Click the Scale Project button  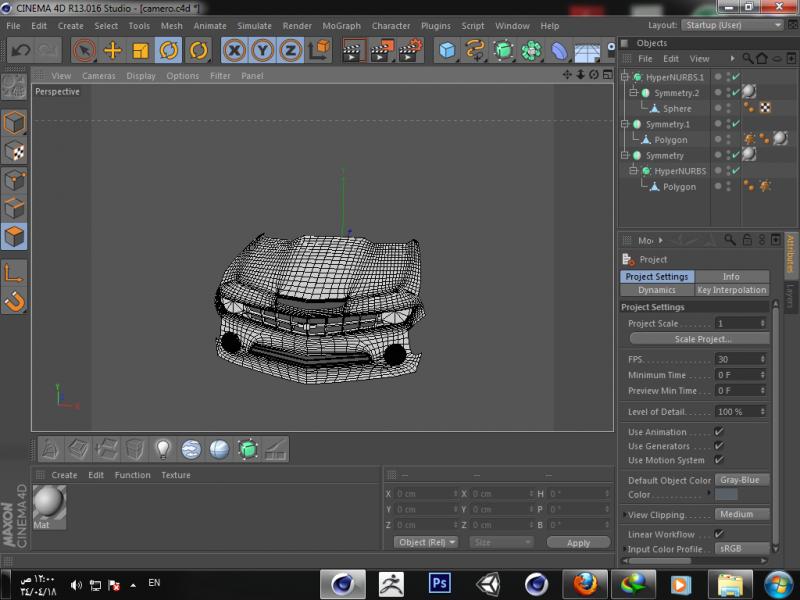(x=702, y=339)
